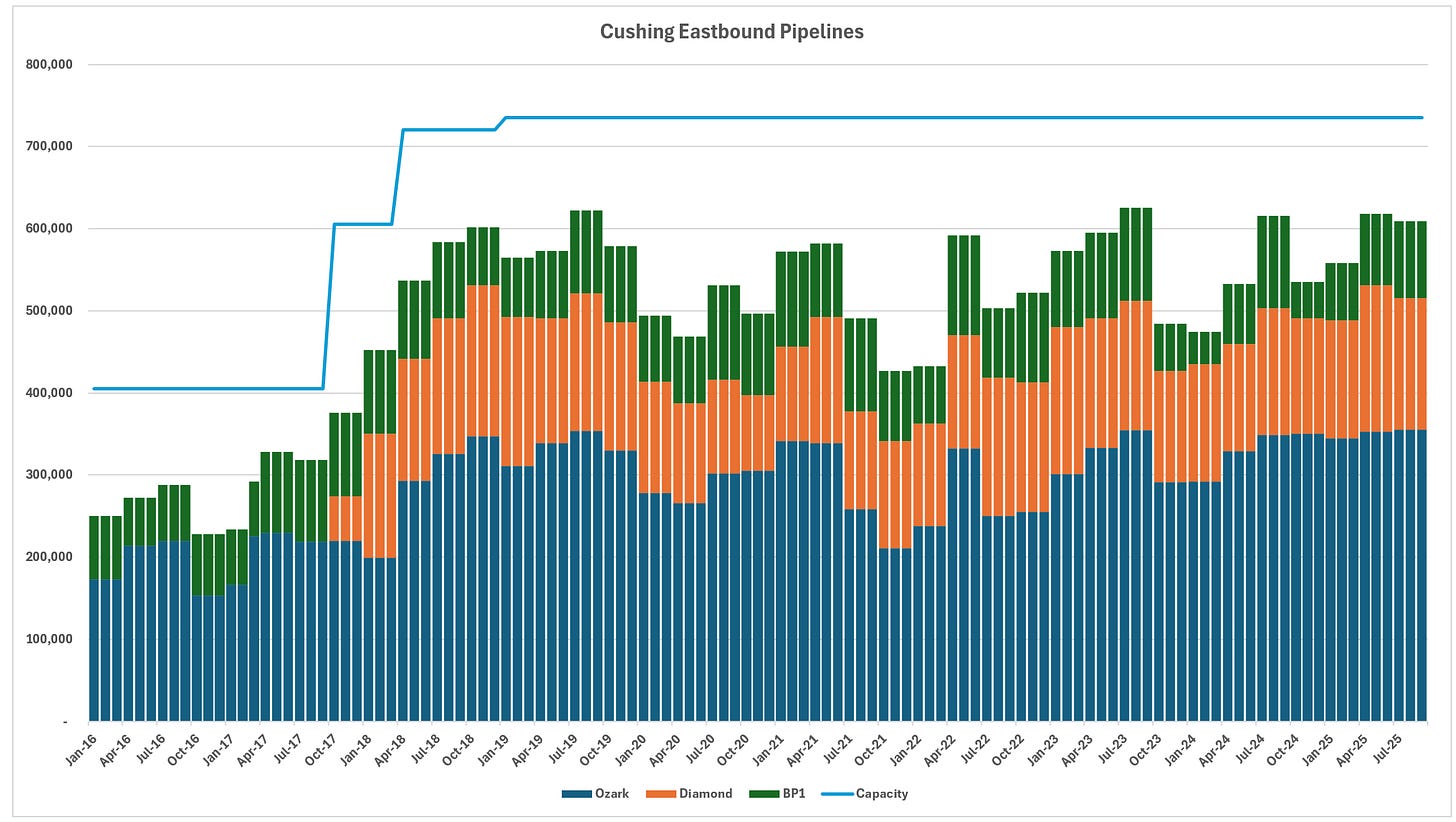Select the Capacity legend line marker
The image size is (1456, 822).
click(x=838, y=794)
